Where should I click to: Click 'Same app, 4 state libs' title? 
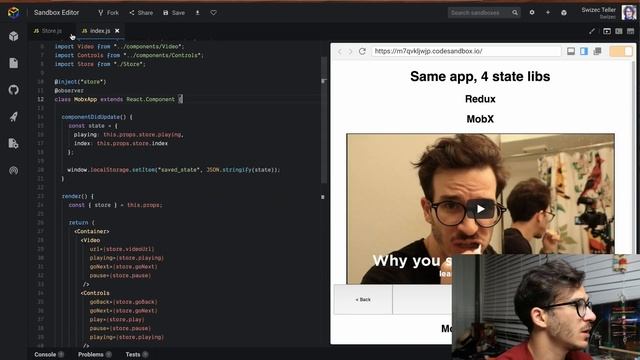(x=480, y=76)
